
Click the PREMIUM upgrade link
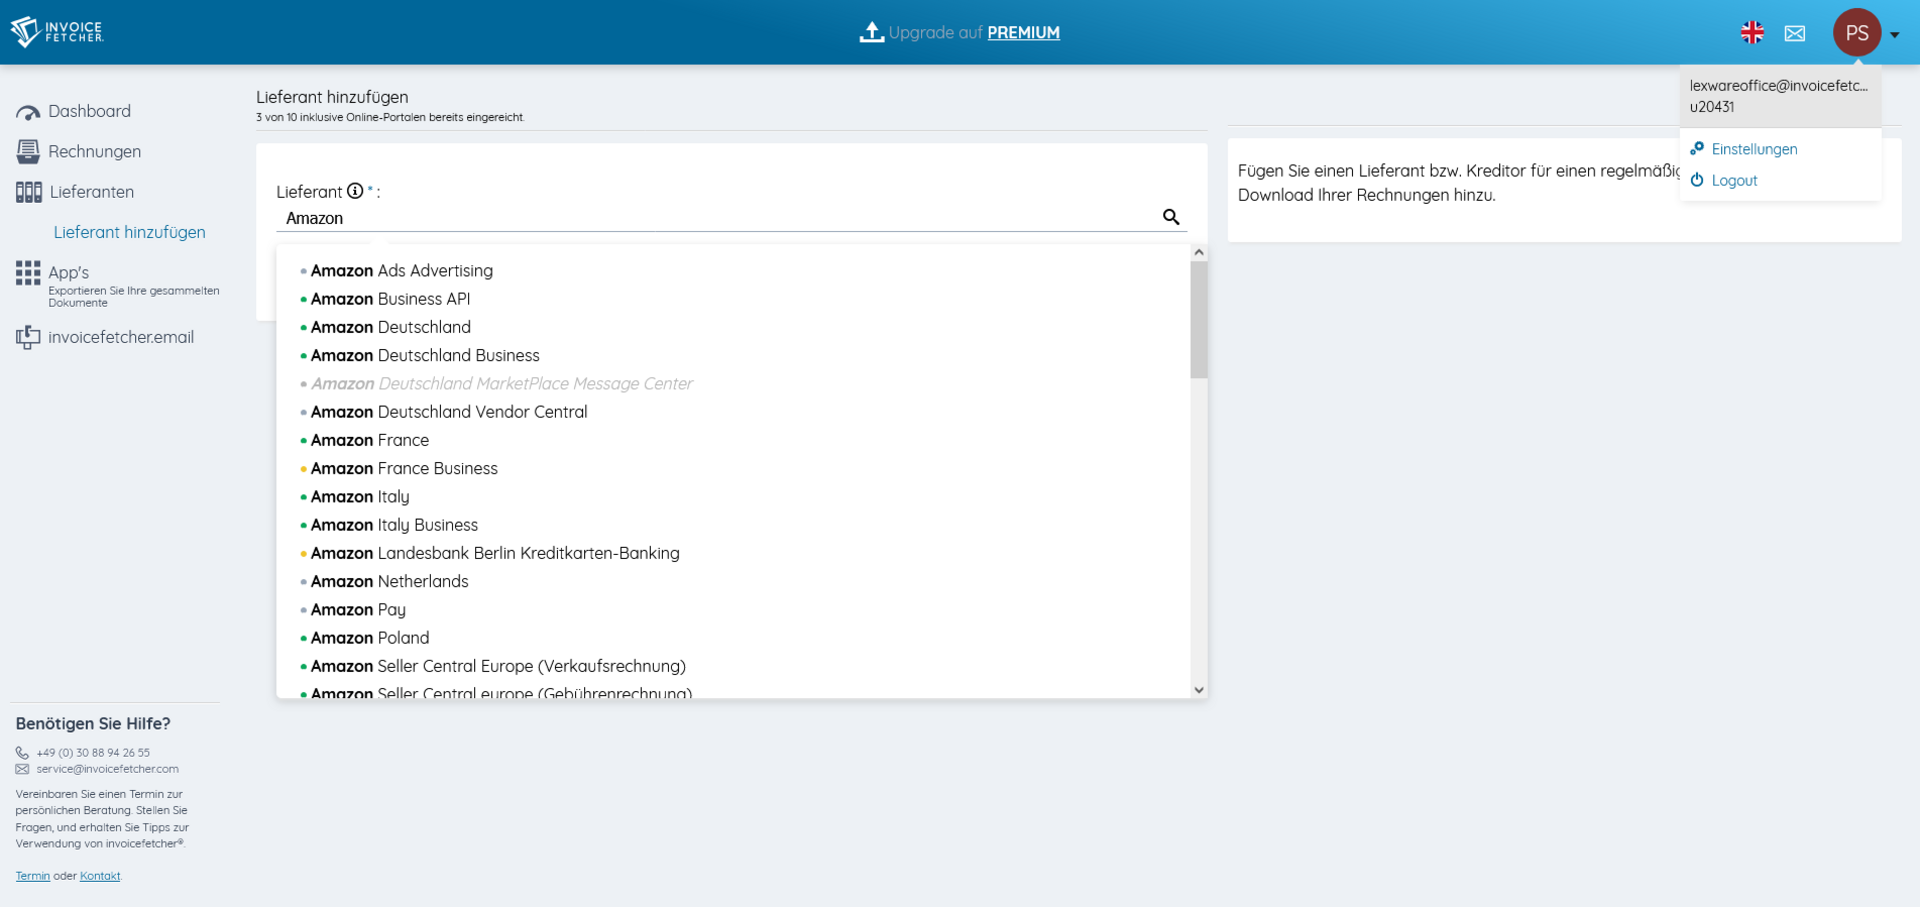[x=1023, y=33]
